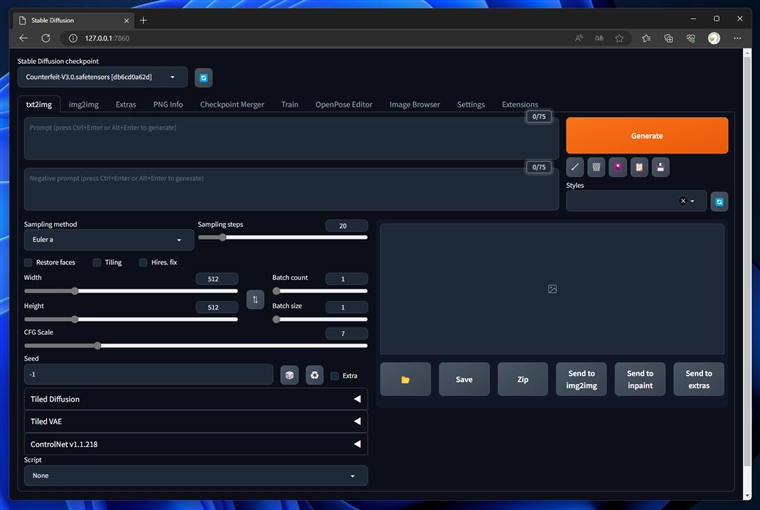Reload the browser page
This screenshot has height=510, width=760.
[x=46, y=38]
